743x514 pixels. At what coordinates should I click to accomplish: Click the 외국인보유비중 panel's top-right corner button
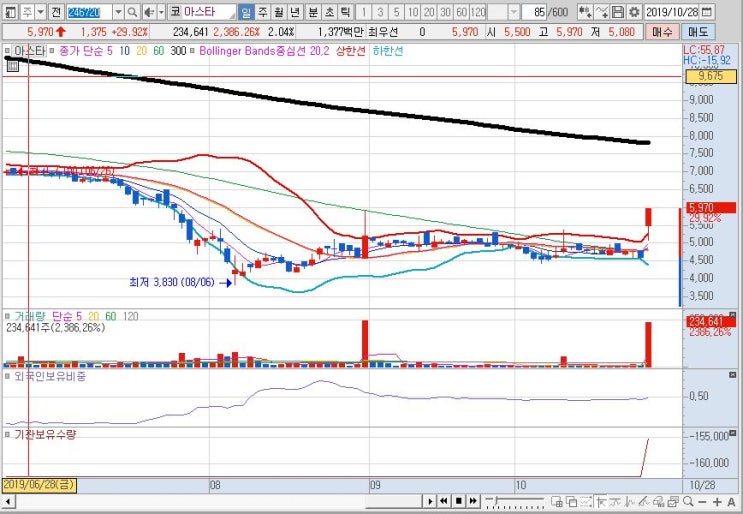pyautogui.click(x=733, y=375)
